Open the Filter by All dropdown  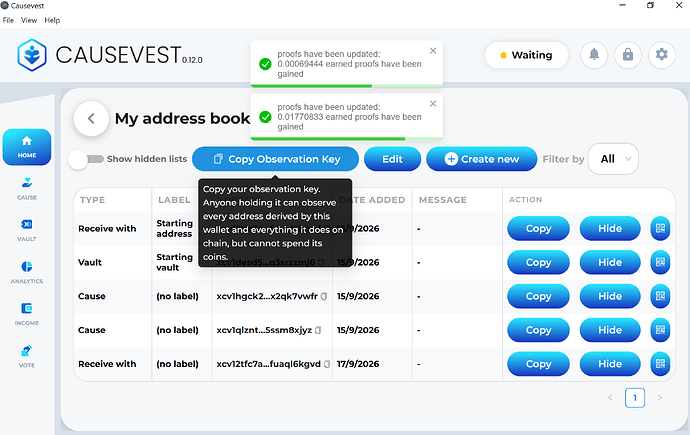(613, 159)
